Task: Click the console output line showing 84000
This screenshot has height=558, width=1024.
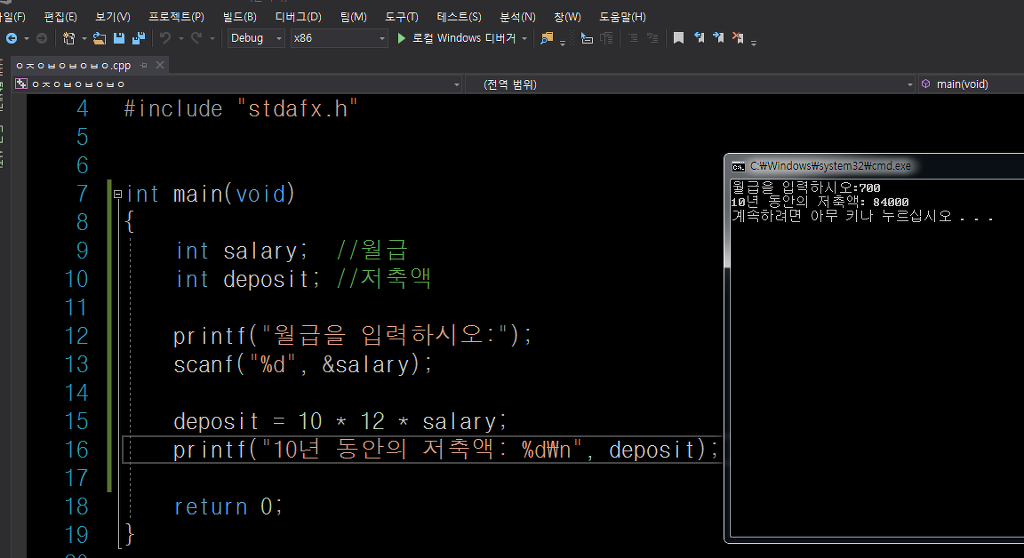Action: 820,202
